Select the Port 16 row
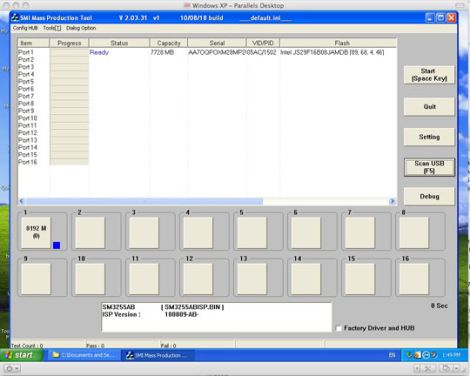The width and height of the screenshot is (470, 376). tap(207, 162)
